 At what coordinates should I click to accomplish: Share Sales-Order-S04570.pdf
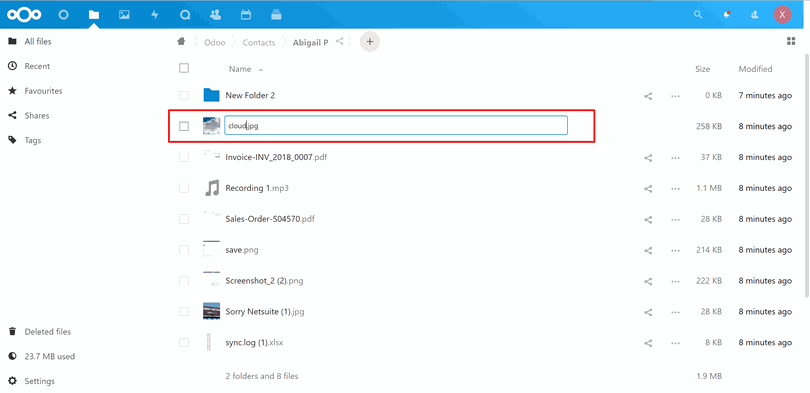[648, 219]
